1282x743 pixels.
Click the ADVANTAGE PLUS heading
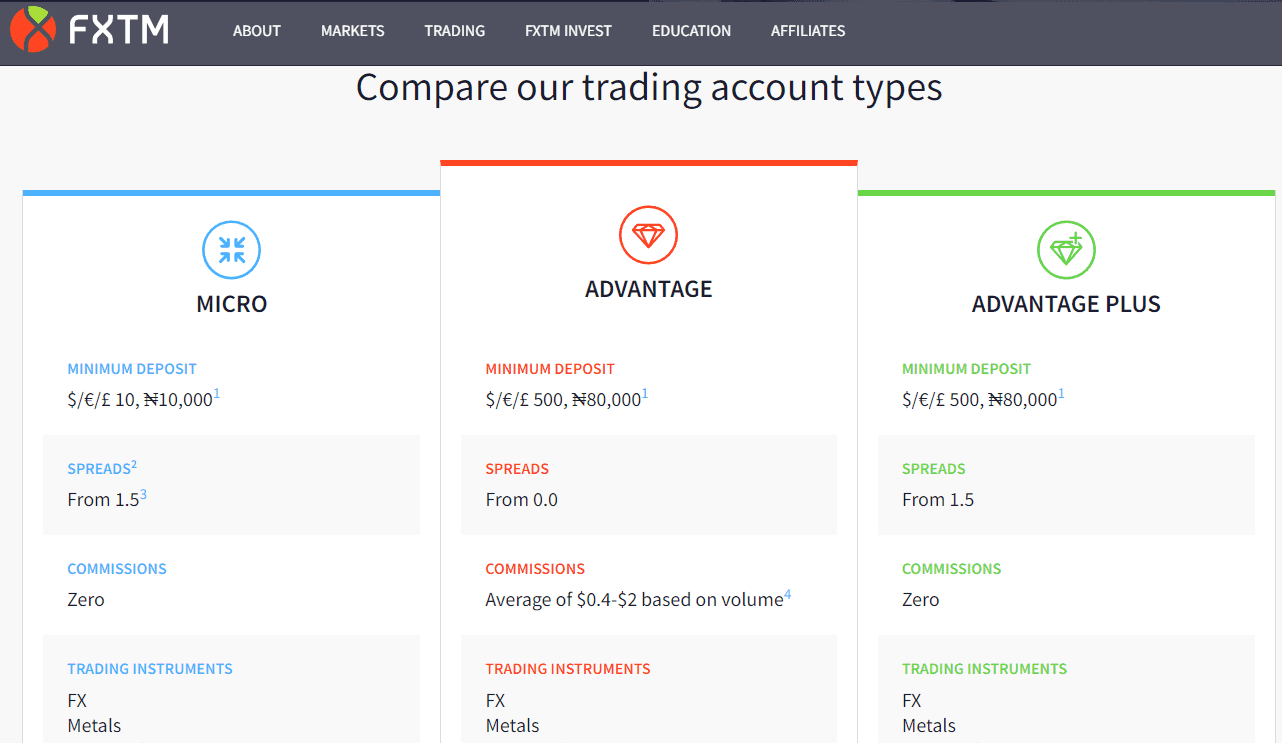(1066, 304)
